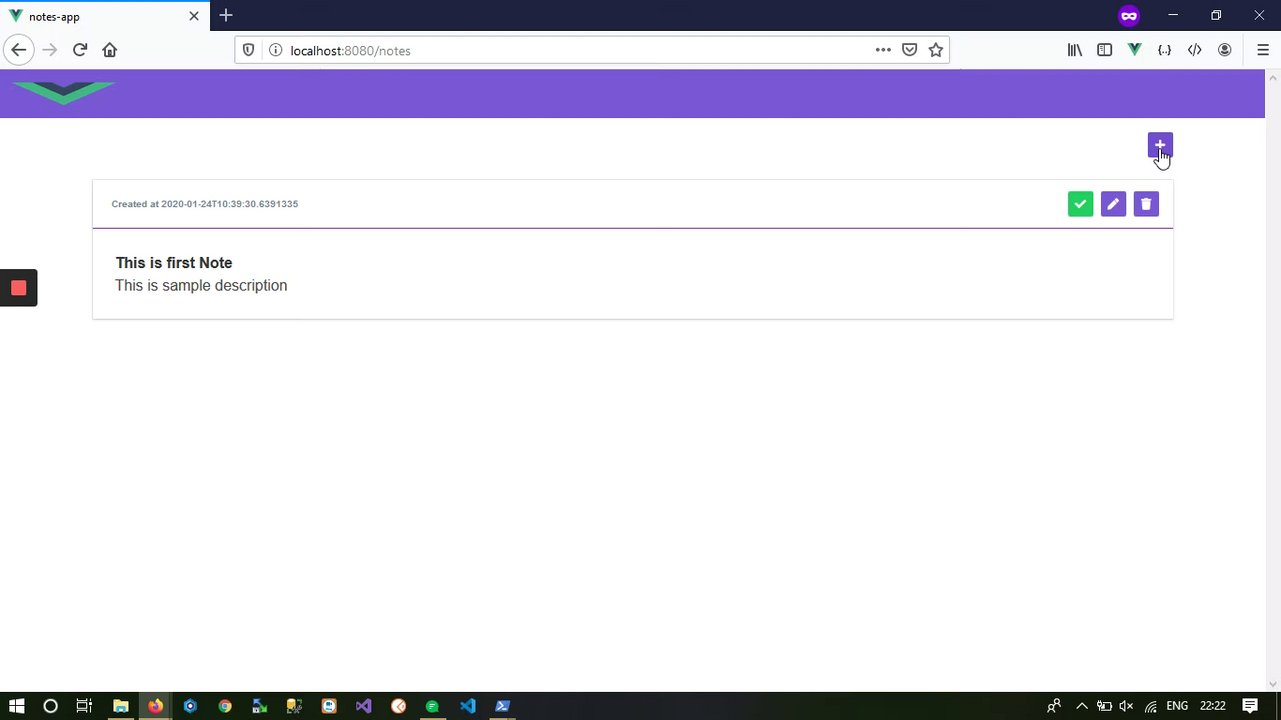Open tracking protection shield icon
Viewport: 1281px width, 720px height.
(249, 50)
